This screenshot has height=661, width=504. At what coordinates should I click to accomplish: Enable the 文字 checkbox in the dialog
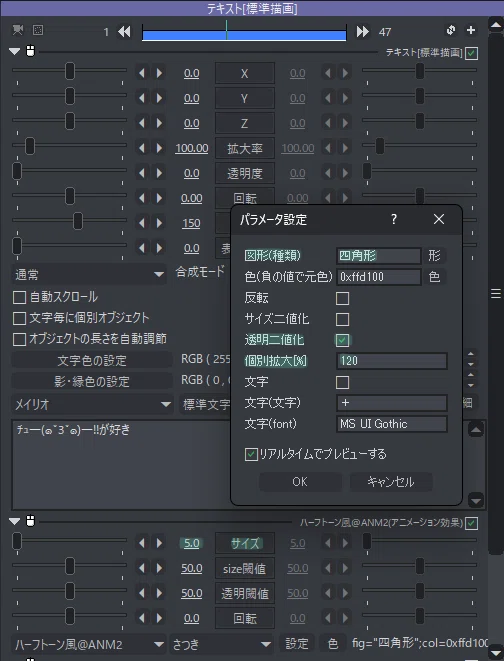click(x=342, y=382)
